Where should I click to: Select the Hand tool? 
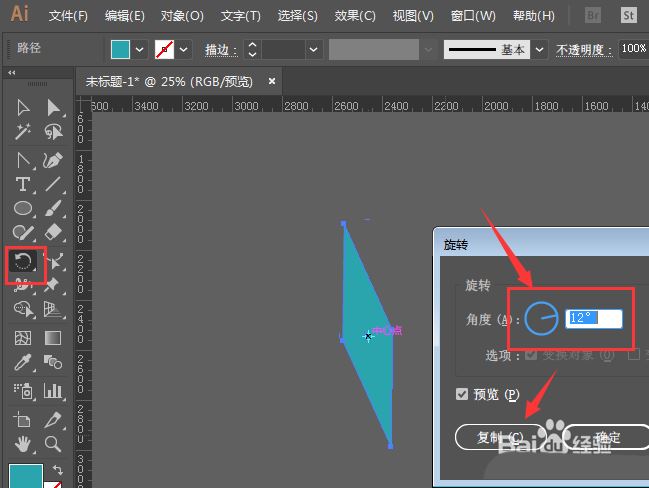[x=23, y=444]
